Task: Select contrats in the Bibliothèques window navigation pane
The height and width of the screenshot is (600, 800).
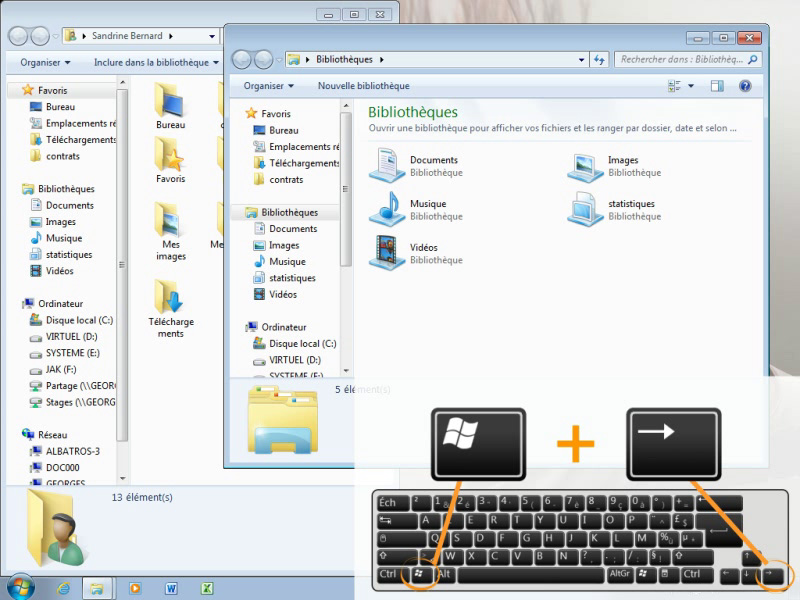Action: click(286, 180)
